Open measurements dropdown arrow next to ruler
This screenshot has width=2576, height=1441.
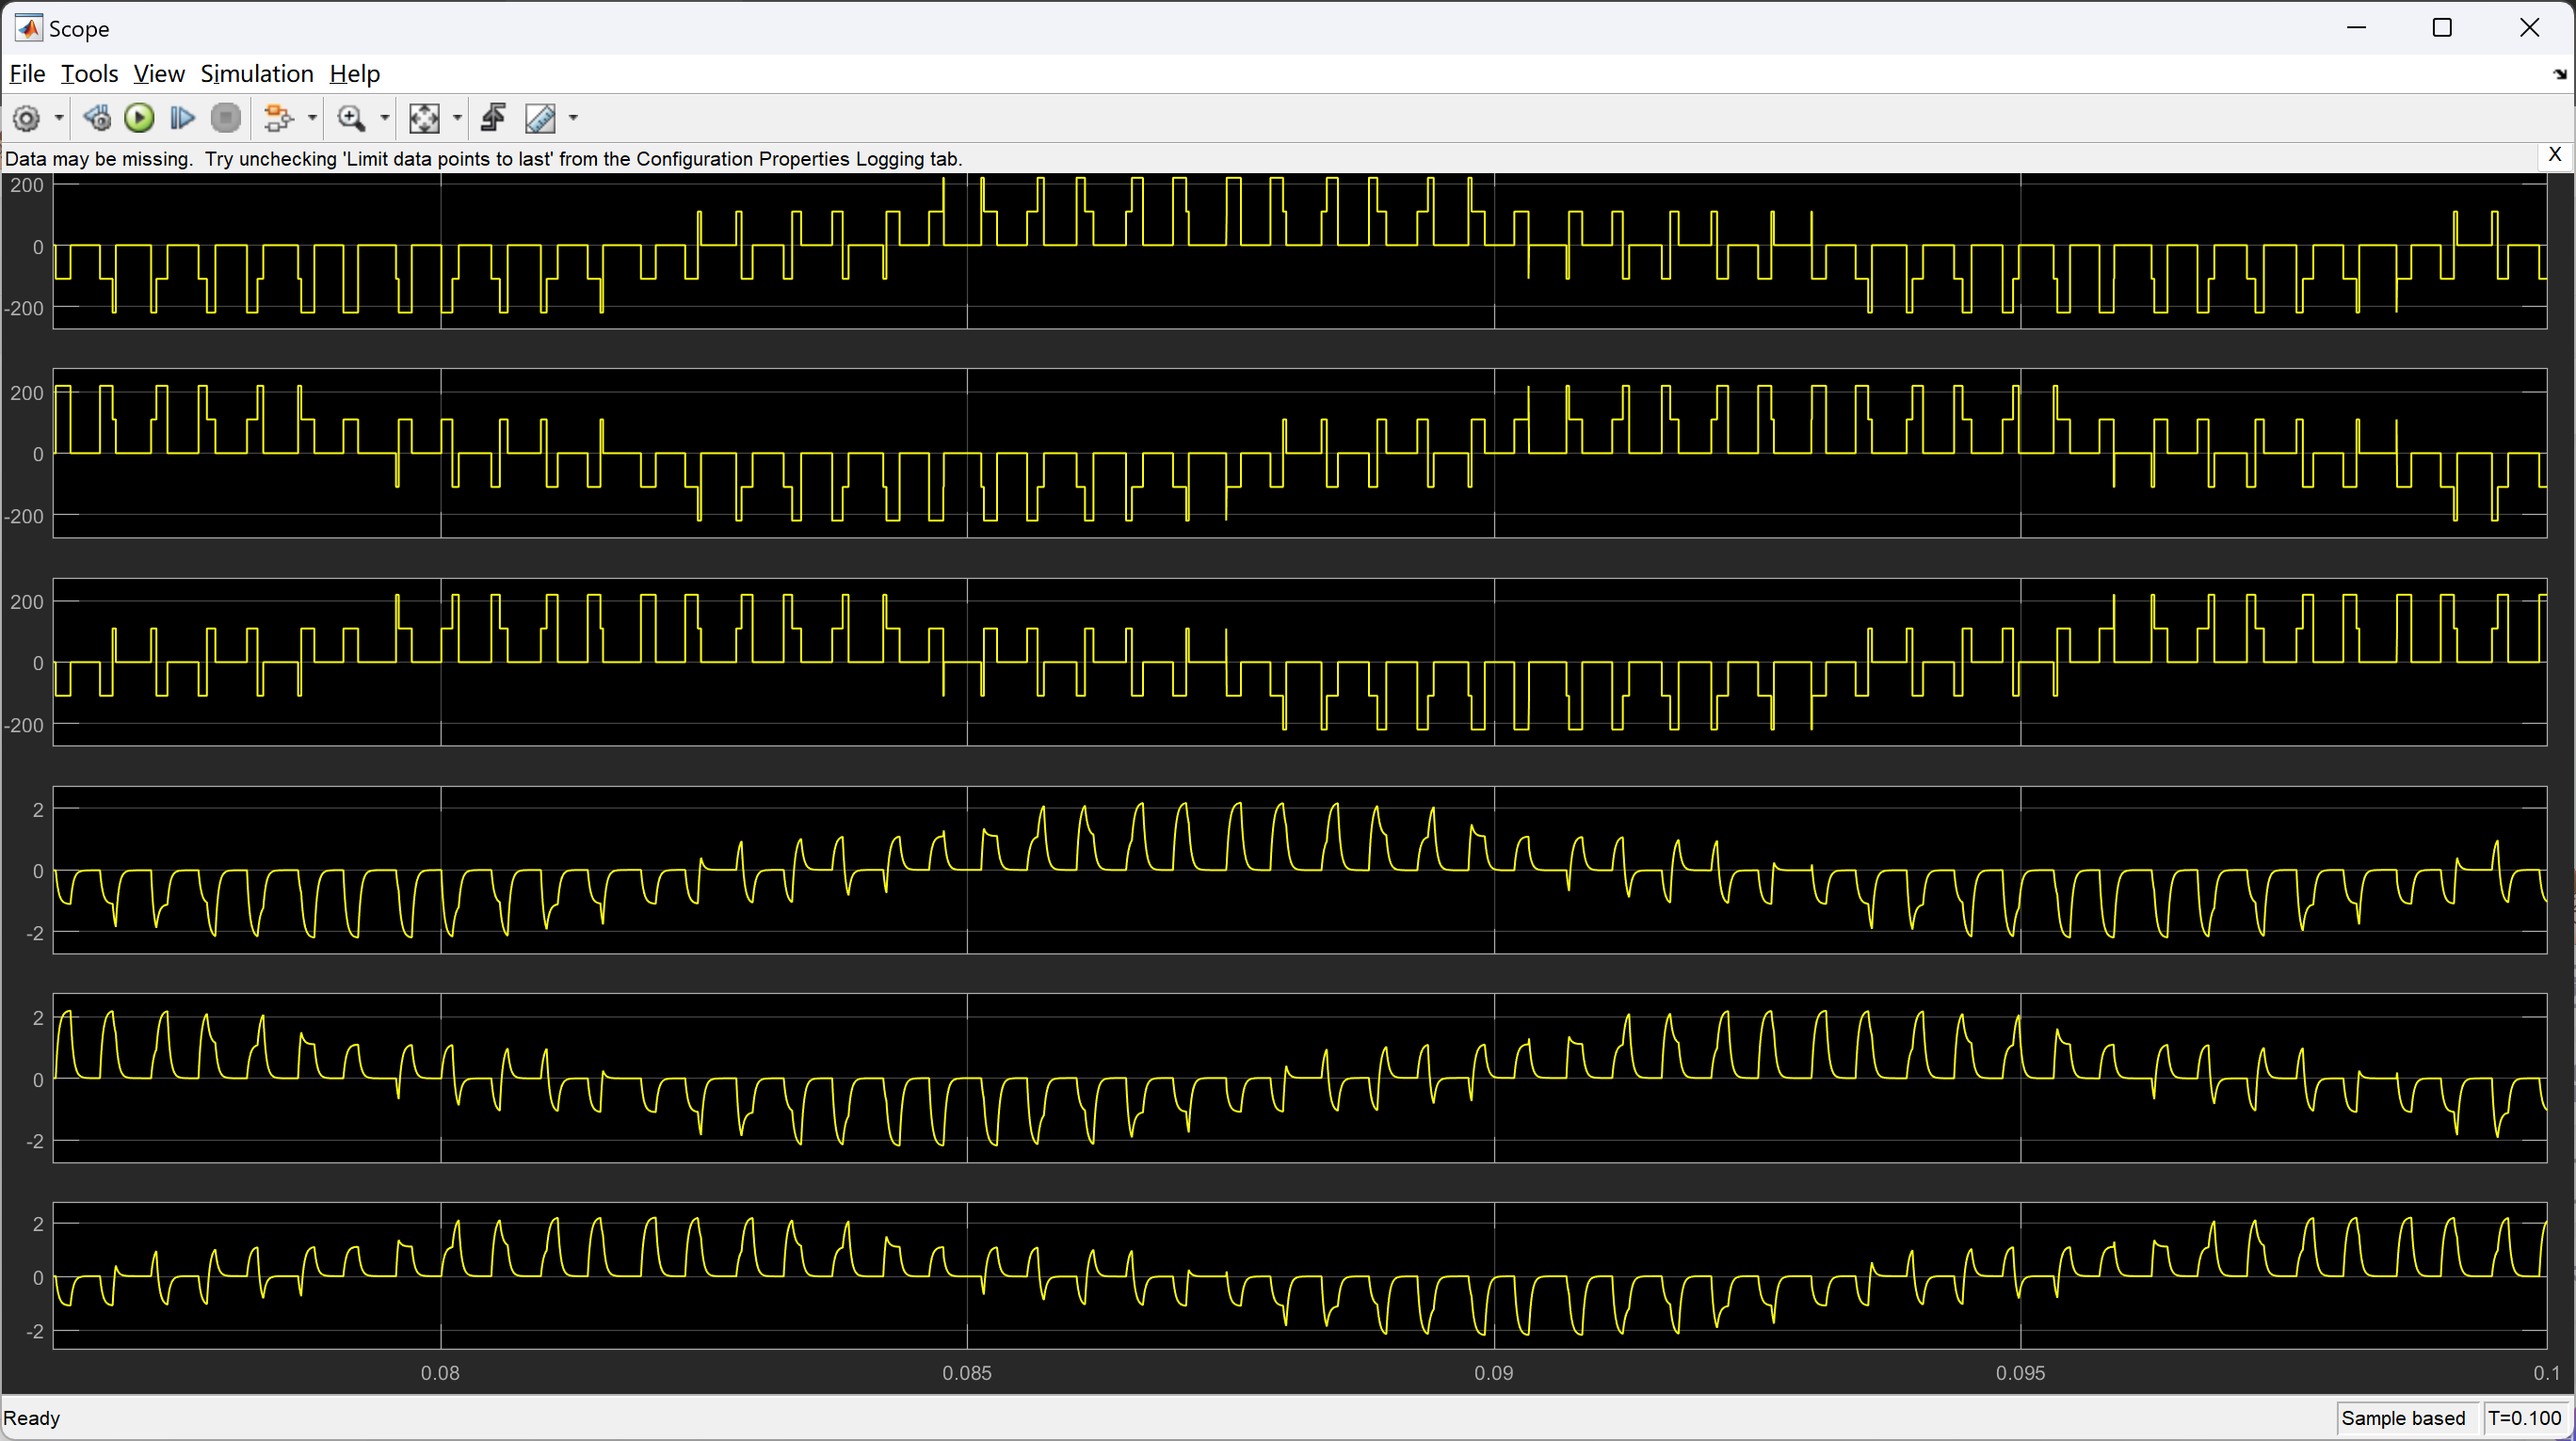point(573,118)
